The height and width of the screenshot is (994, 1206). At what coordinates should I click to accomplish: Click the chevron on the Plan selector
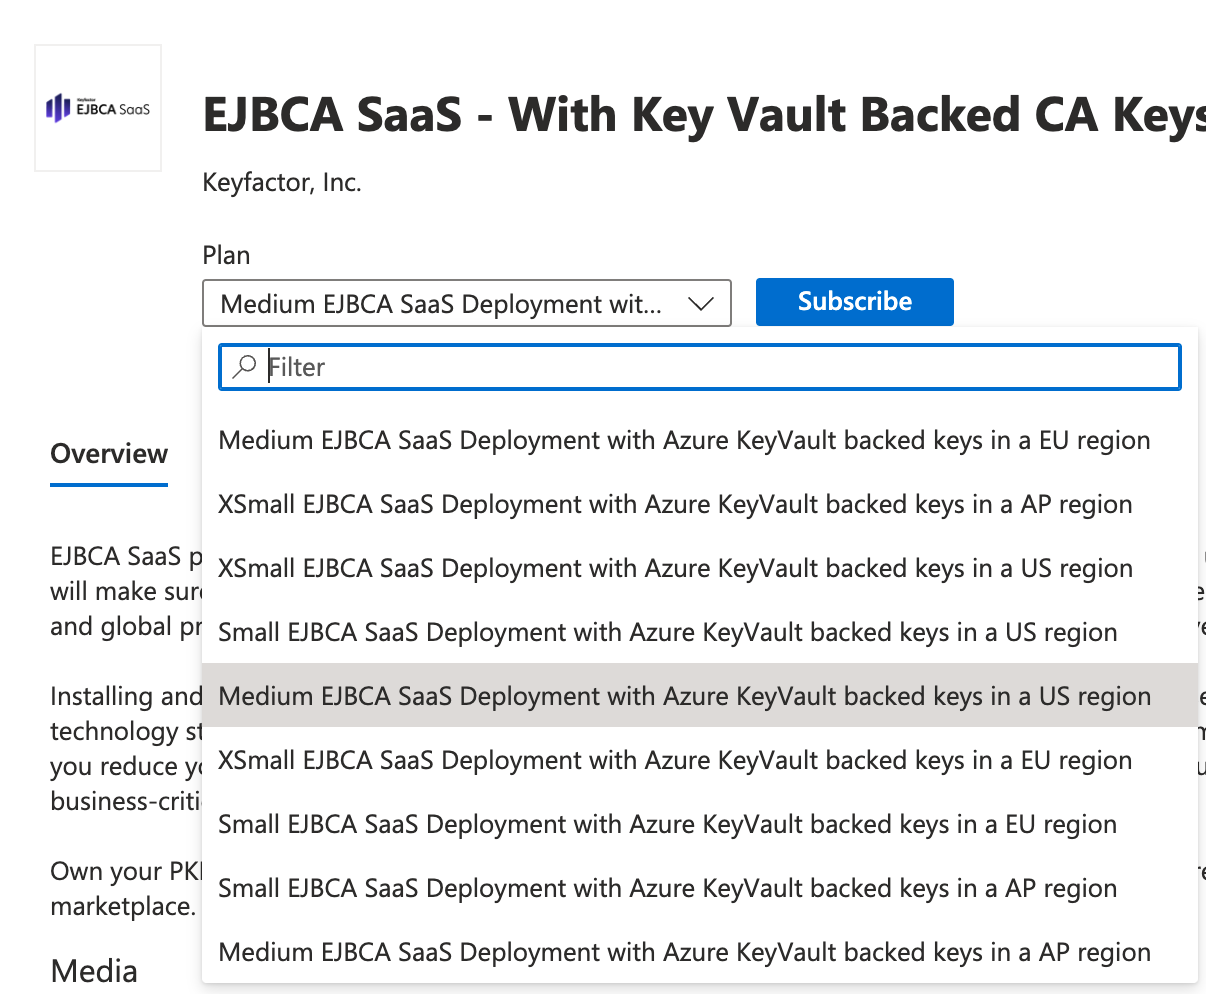(x=701, y=303)
